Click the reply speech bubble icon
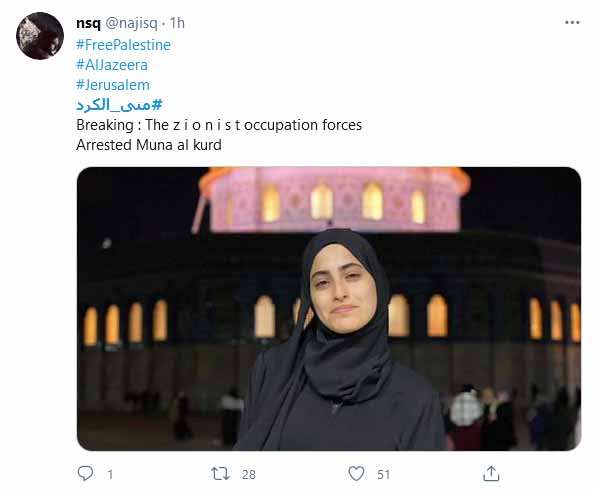 (85, 473)
